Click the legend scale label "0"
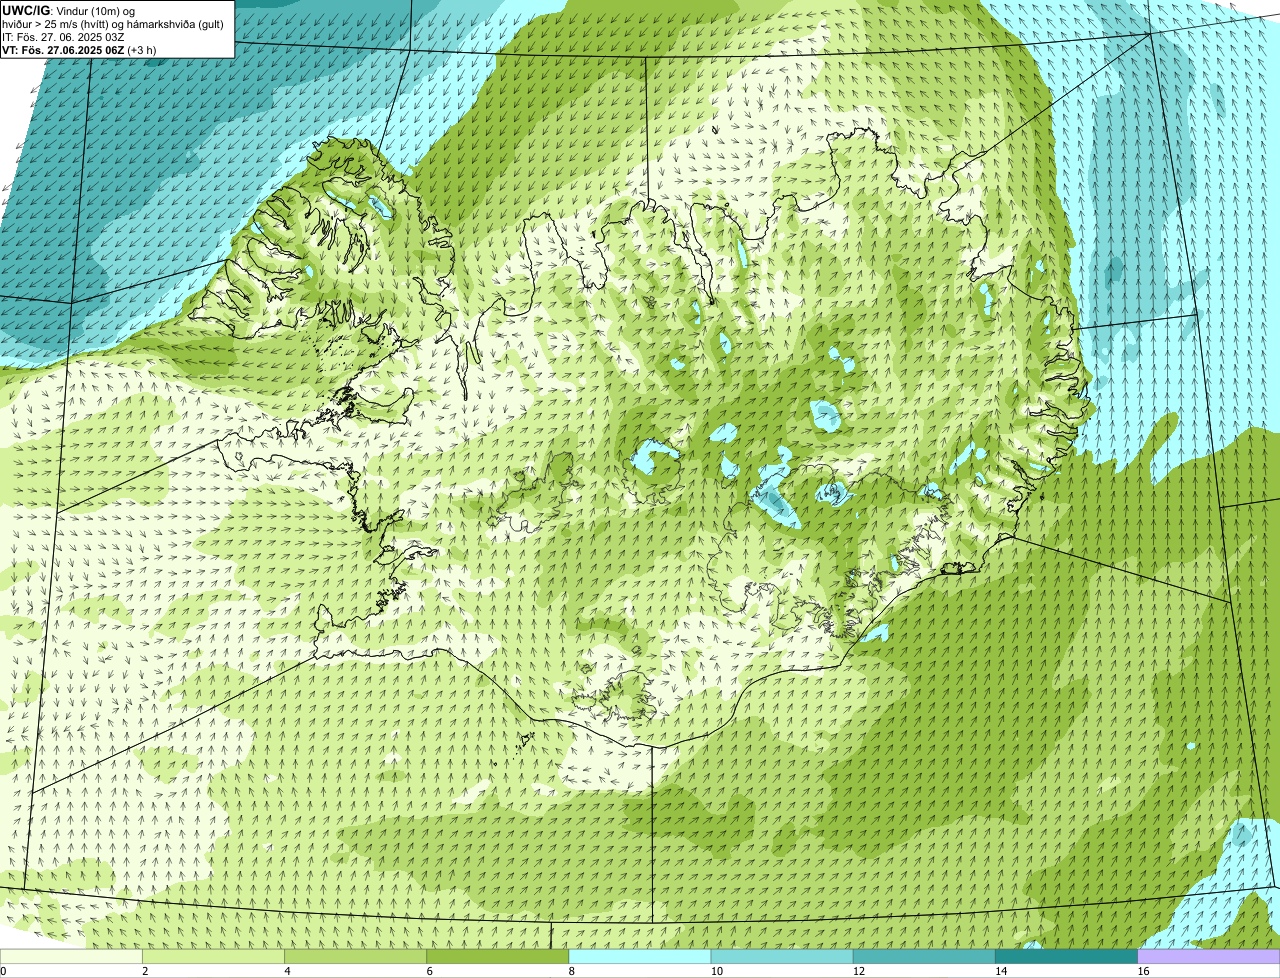Image resolution: width=1280 pixels, height=978 pixels. pos(3,971)
